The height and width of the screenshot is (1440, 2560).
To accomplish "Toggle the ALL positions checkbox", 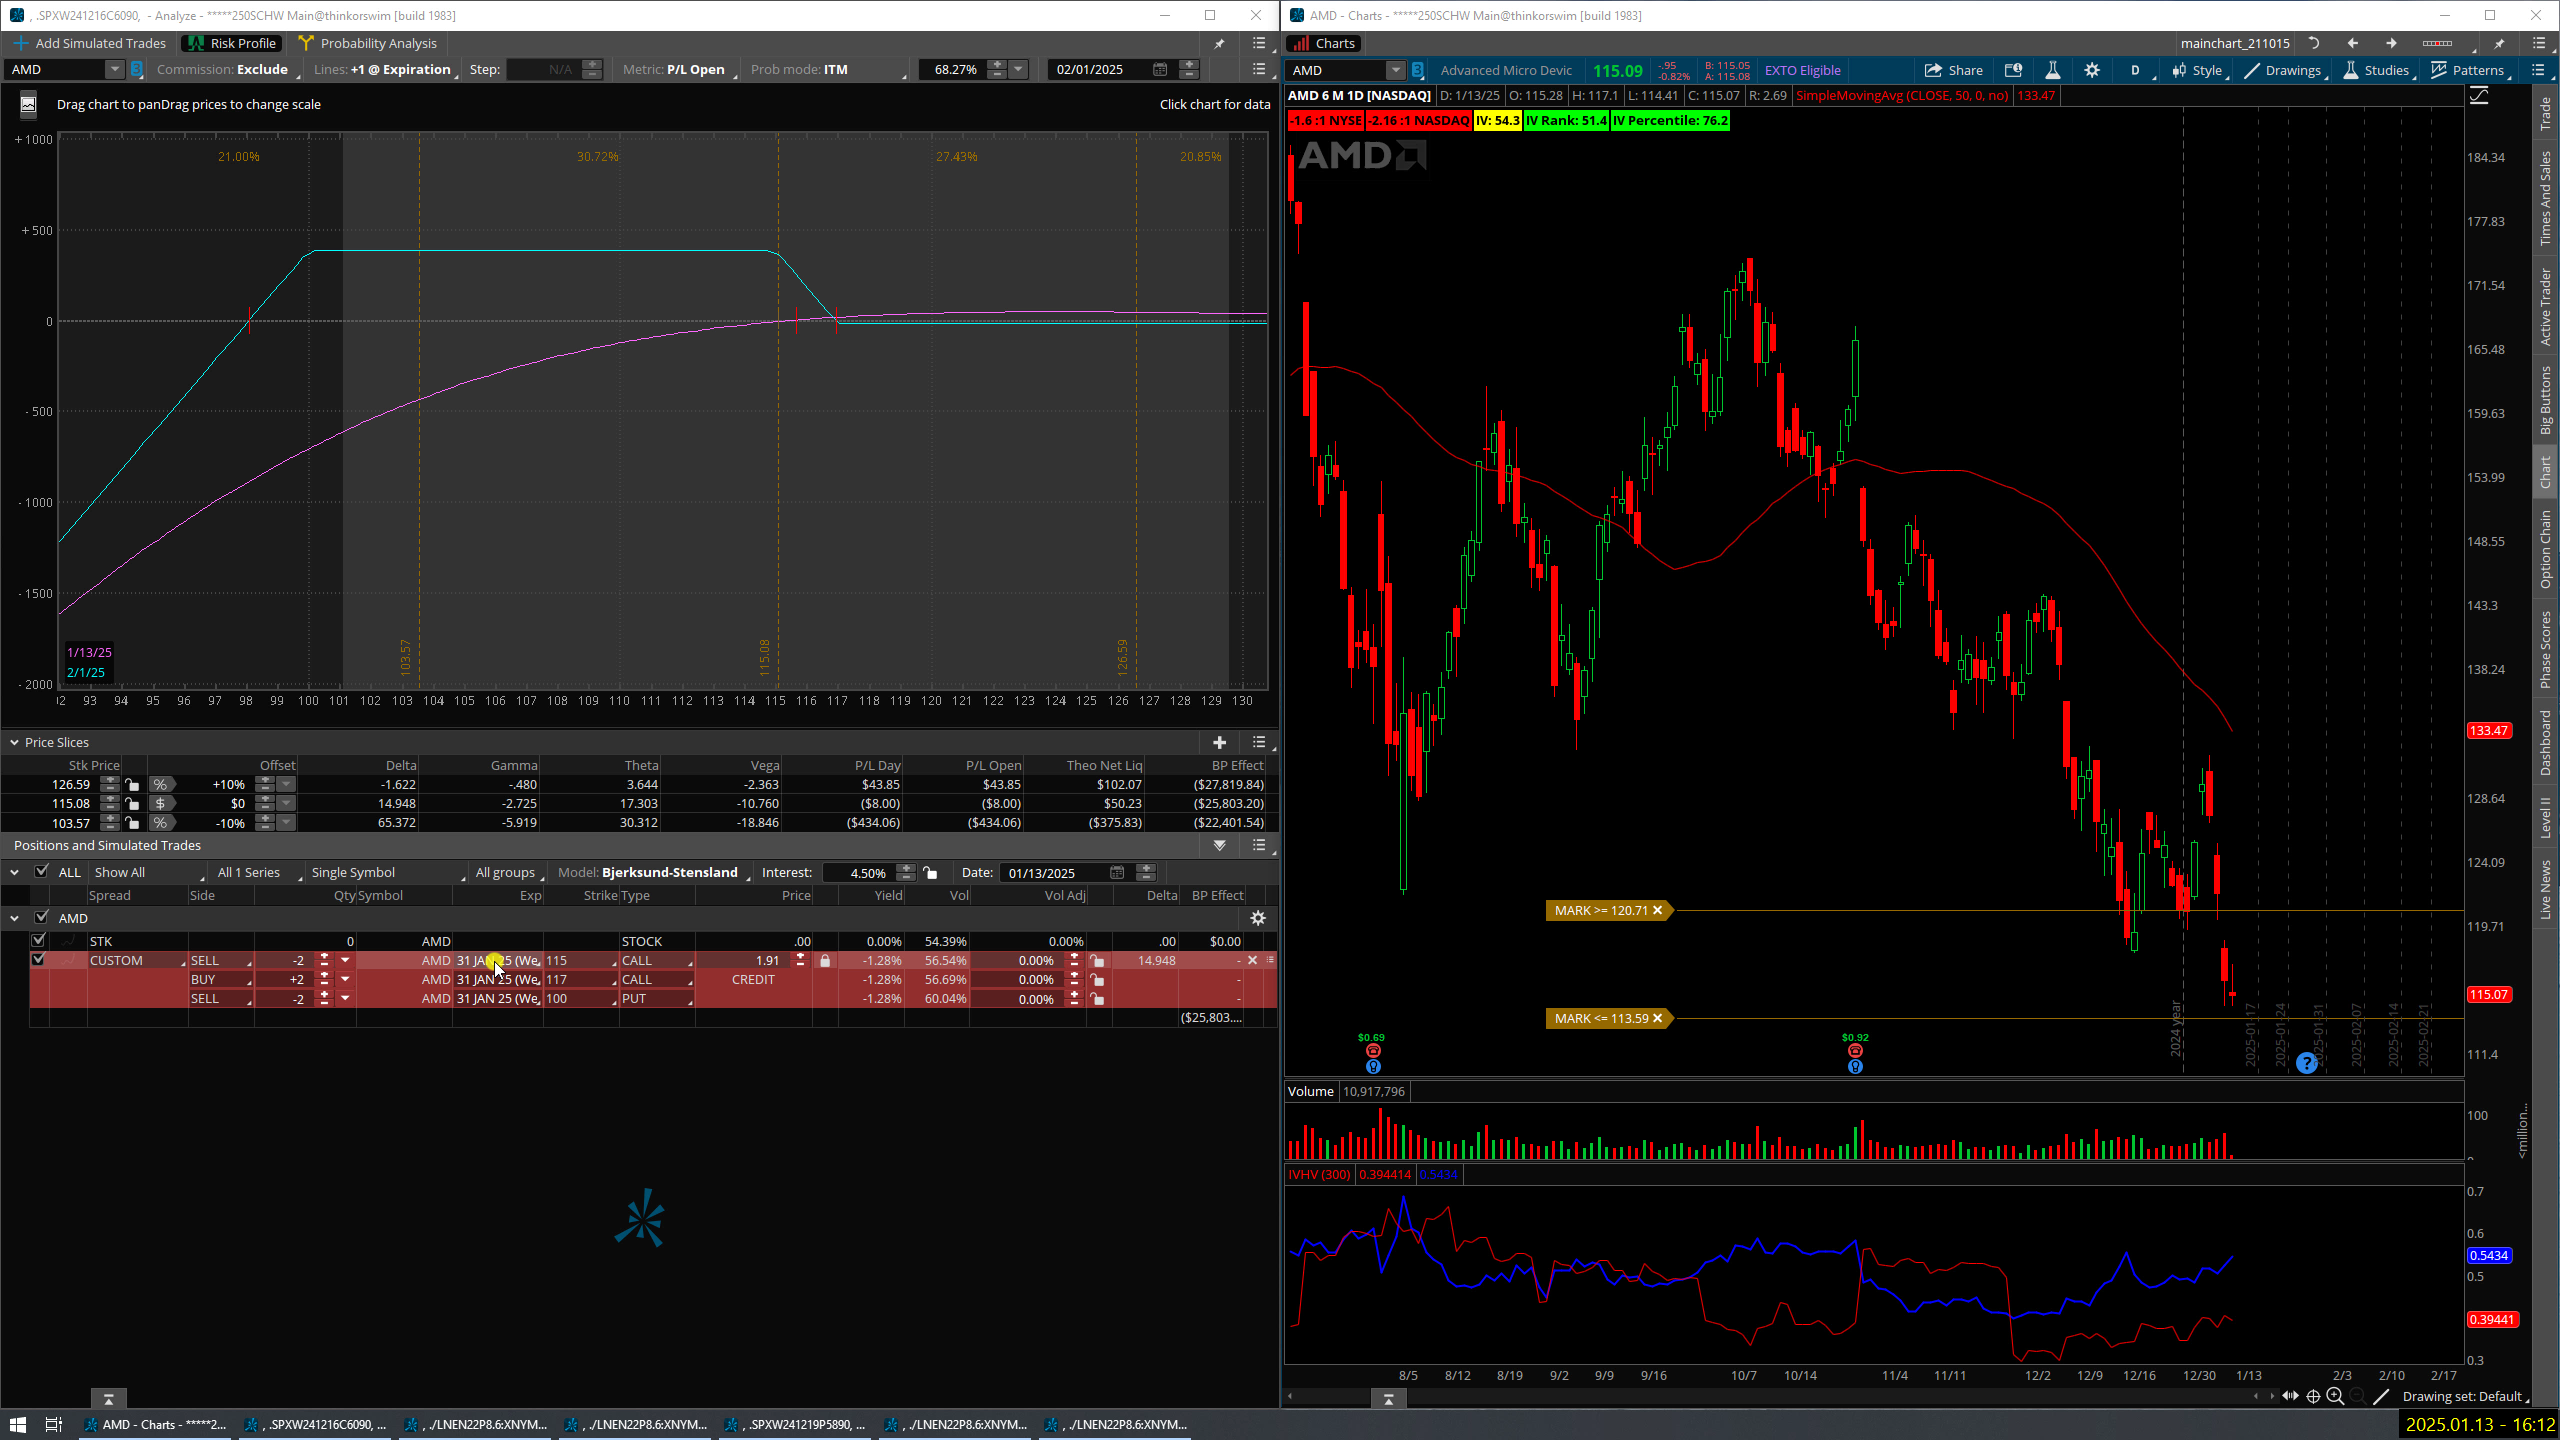I will [41, 872].
